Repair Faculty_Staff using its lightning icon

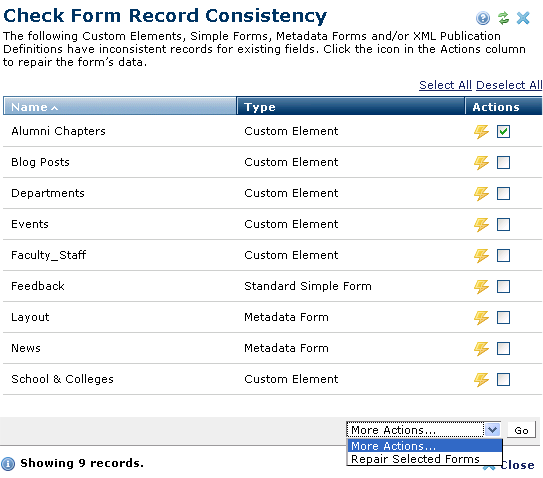(x=481, y=255)
